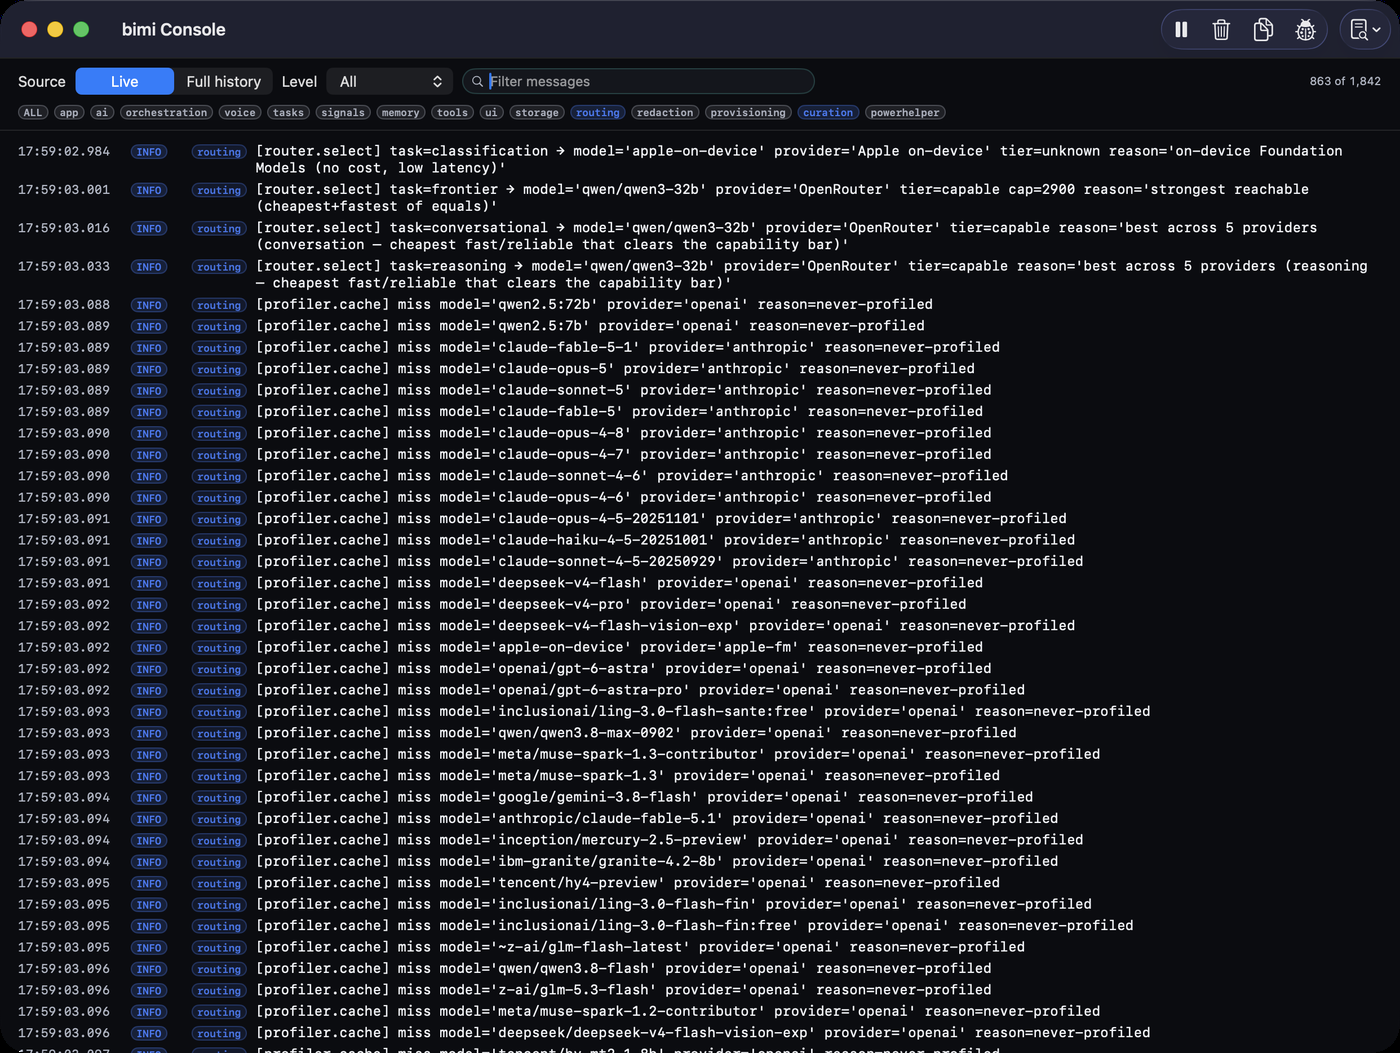Viewport: 1400px width, 1053px height.
Task: Open the Level dropdown set to All
Action: pyautogui.click(x=390, y=82)
